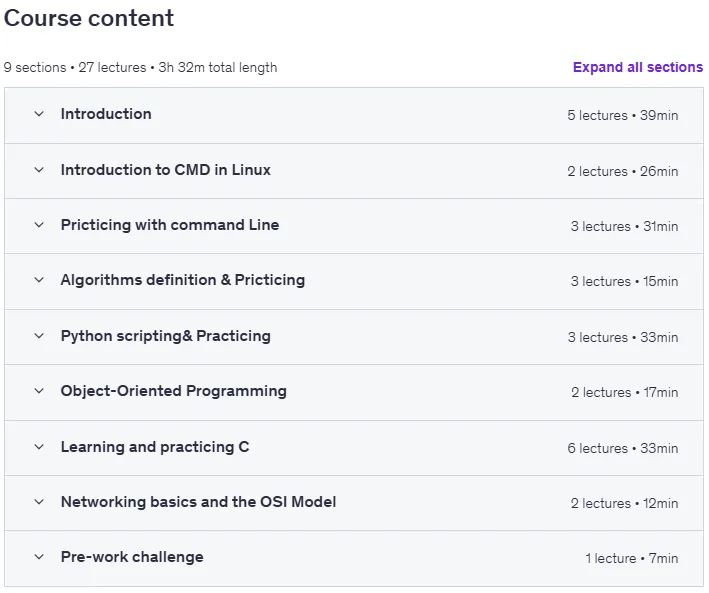Open Introduction to CMD in Linux title
709x593 pixels.
pyautogui.click(x=165, y=170)
